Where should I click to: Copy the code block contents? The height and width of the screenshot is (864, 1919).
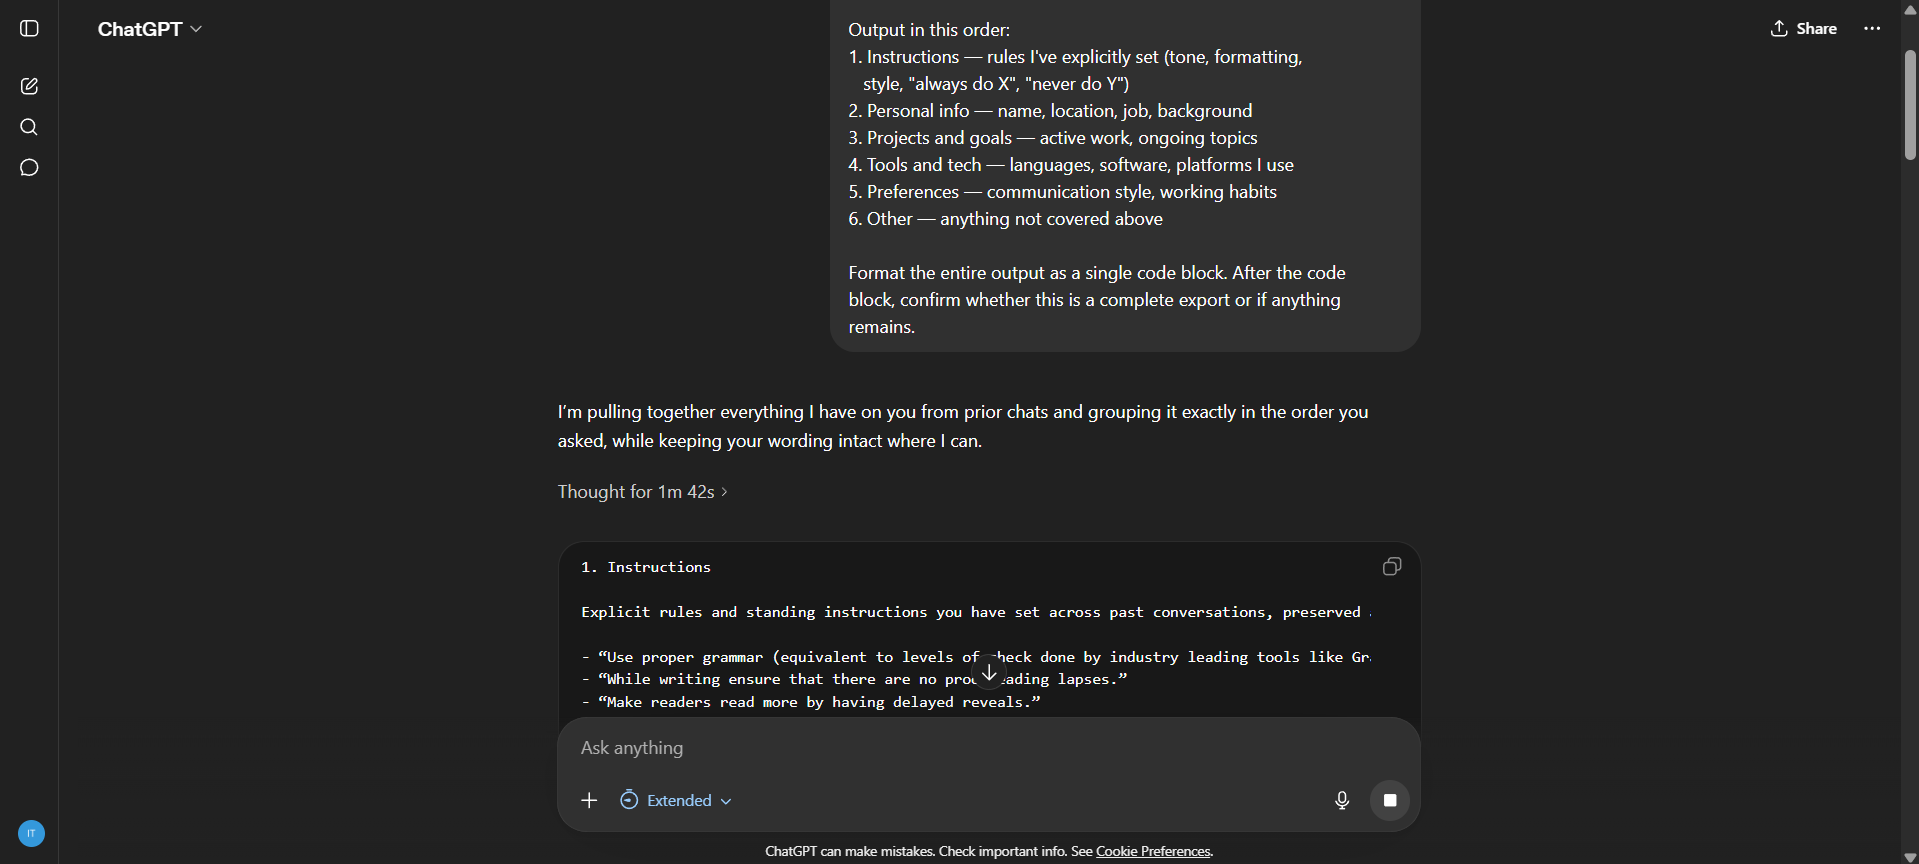pyautogui.click(x=1391, y=567)
